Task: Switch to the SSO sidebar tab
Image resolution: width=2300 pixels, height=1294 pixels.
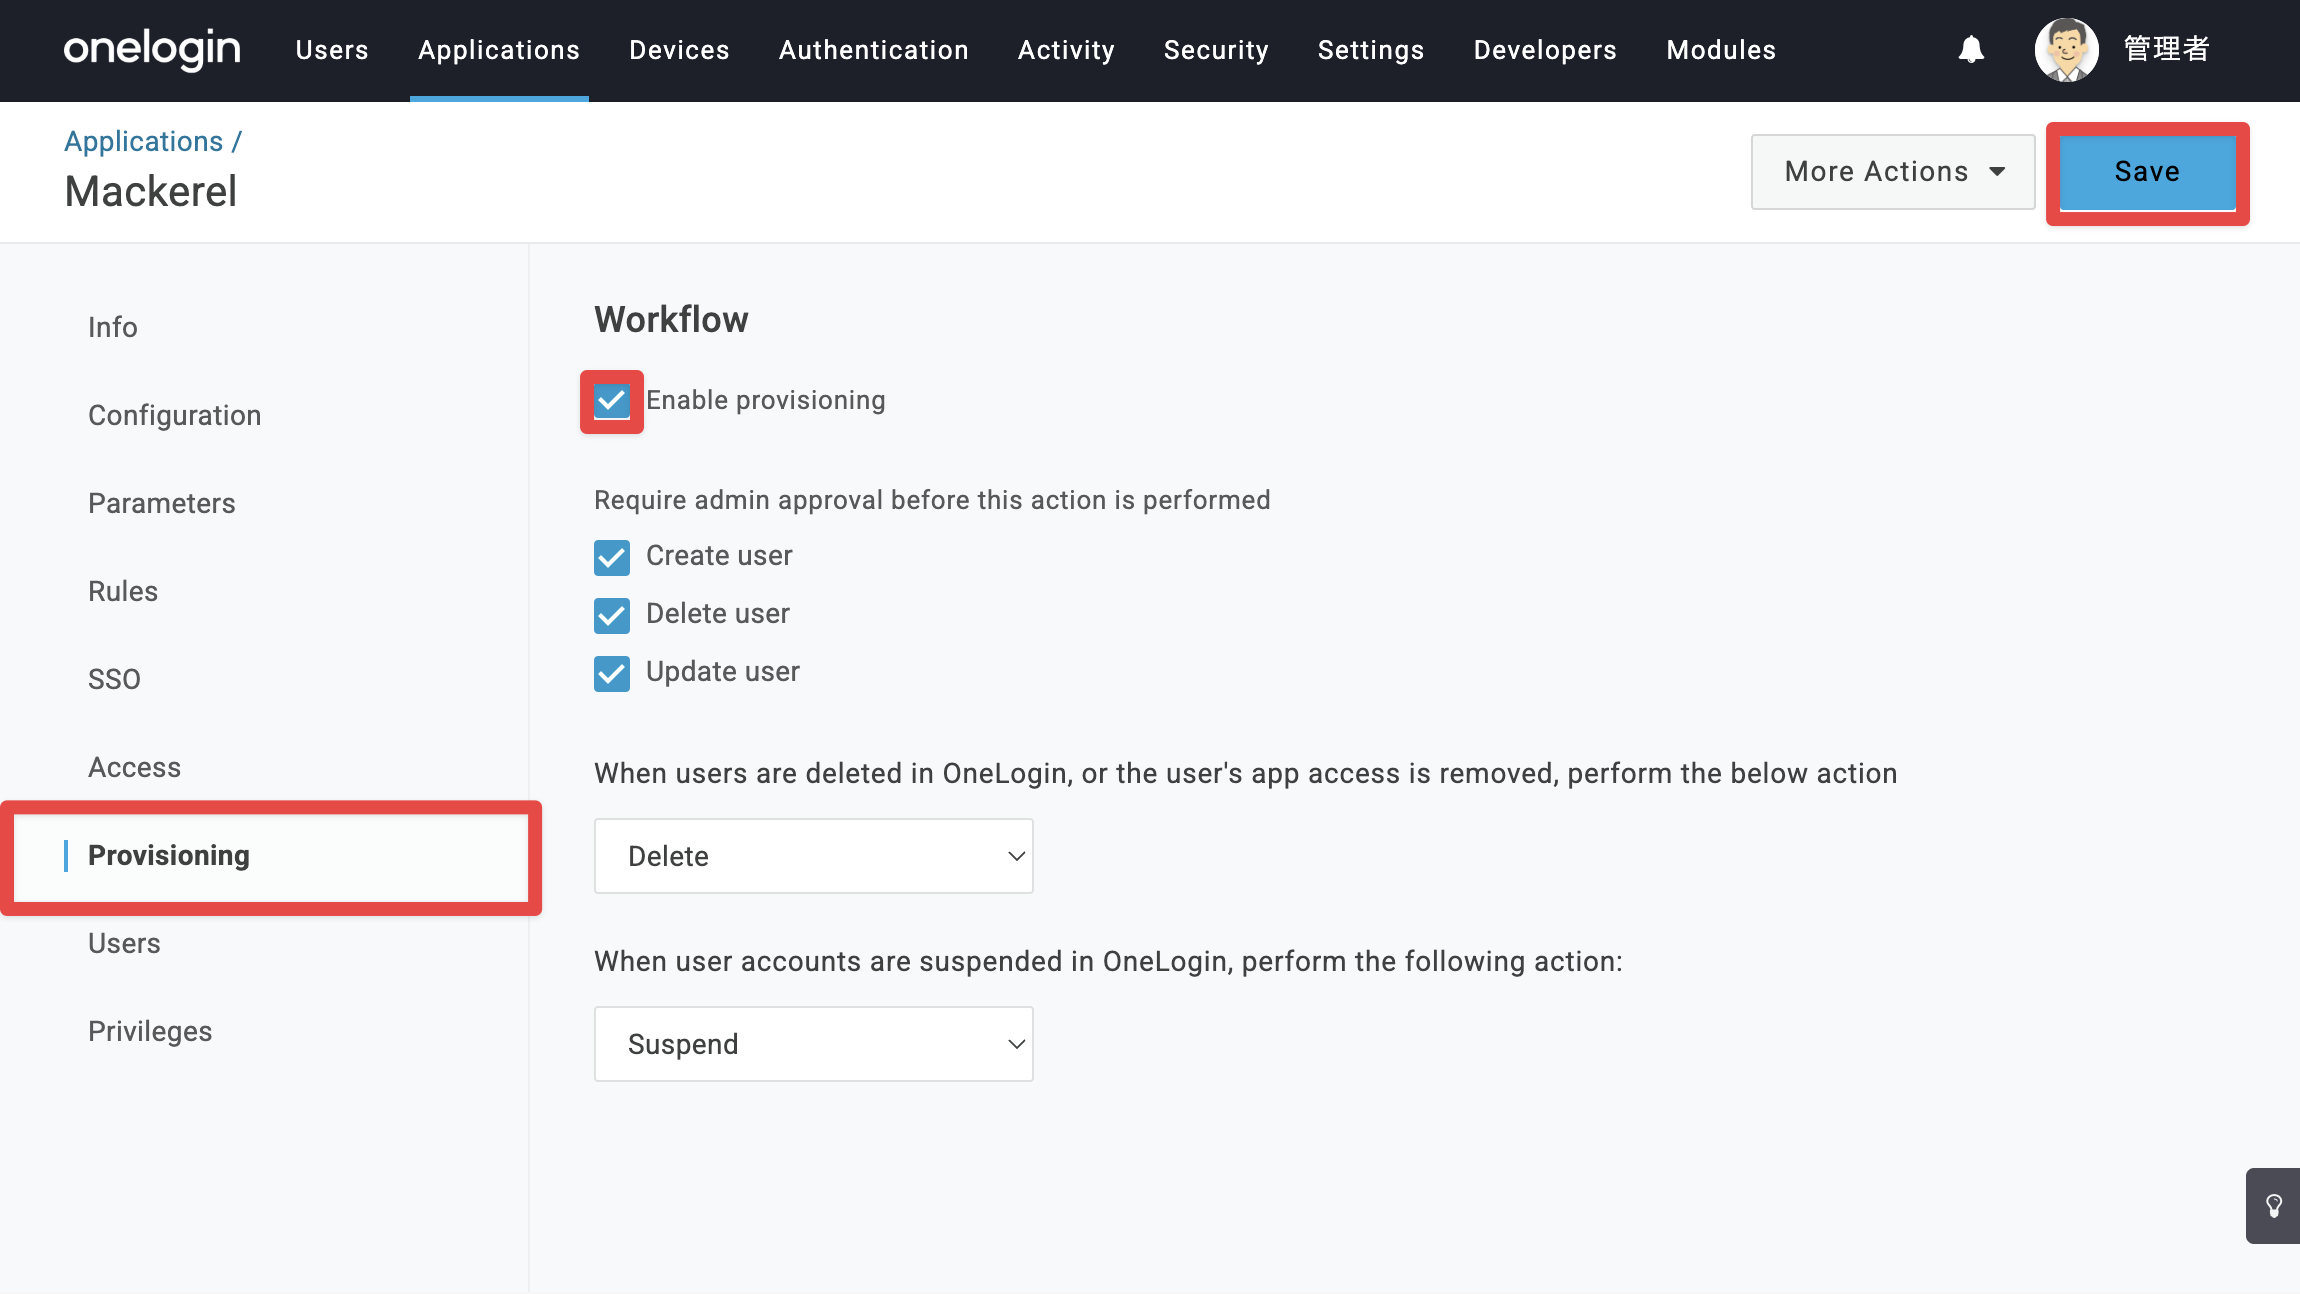Action: (114, 679)
